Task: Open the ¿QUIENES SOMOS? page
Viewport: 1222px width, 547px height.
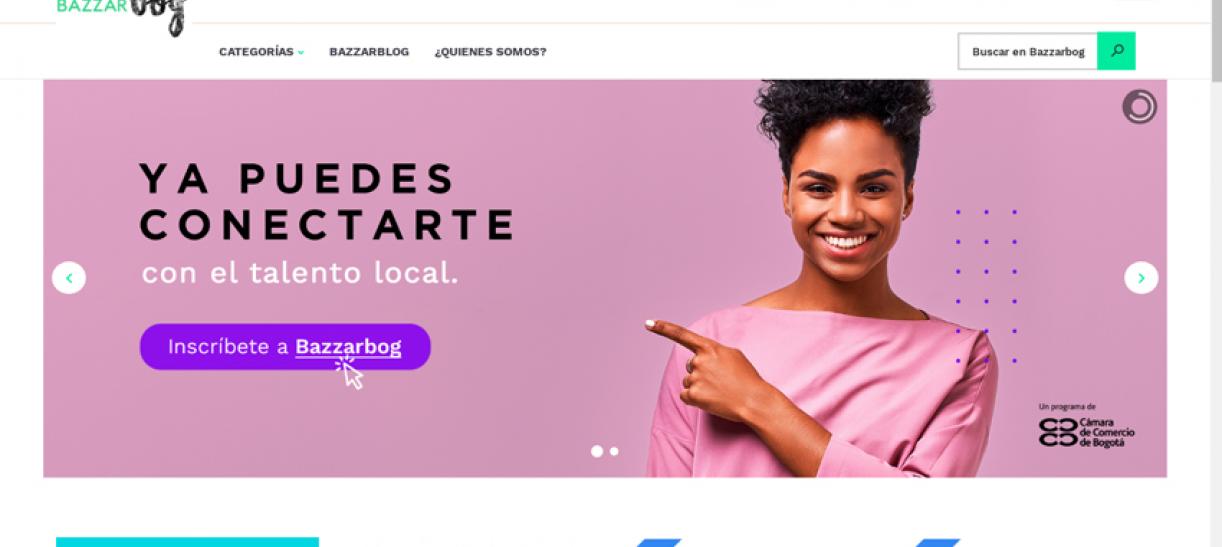Action: pos(490,52)
